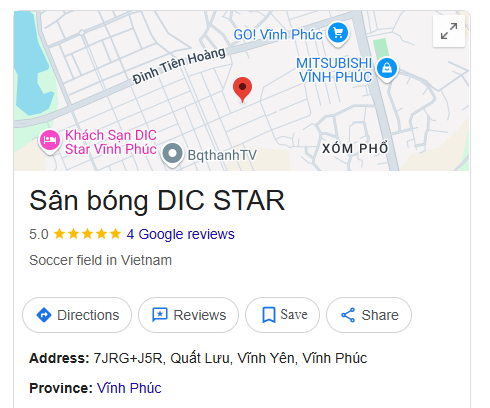The width and height of the screenshot is (490, 408).
Task: Follow the Vĩnh Phúc province link
Action: tap(129, 388)
